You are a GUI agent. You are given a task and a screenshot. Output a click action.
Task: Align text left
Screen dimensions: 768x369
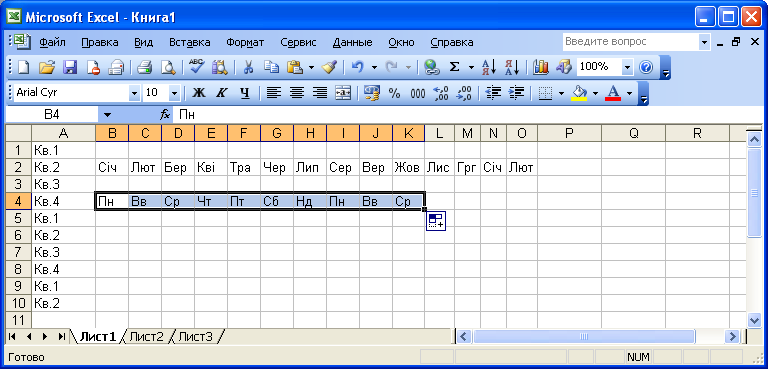(274, 93)
